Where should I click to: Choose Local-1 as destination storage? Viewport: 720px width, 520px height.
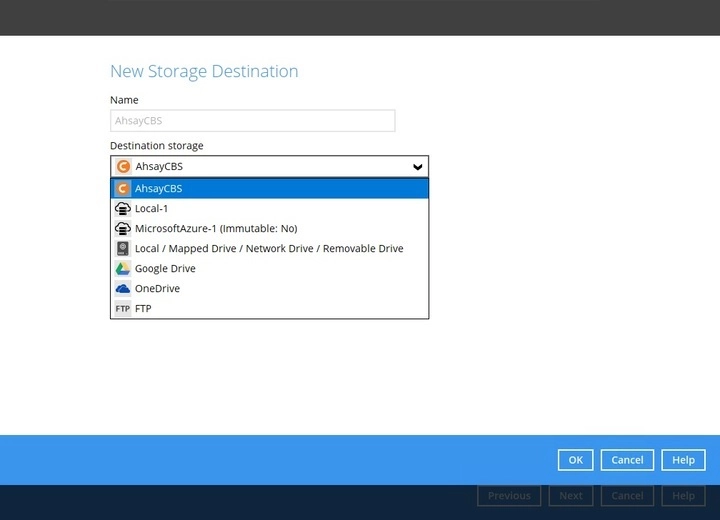pos(270,209)
